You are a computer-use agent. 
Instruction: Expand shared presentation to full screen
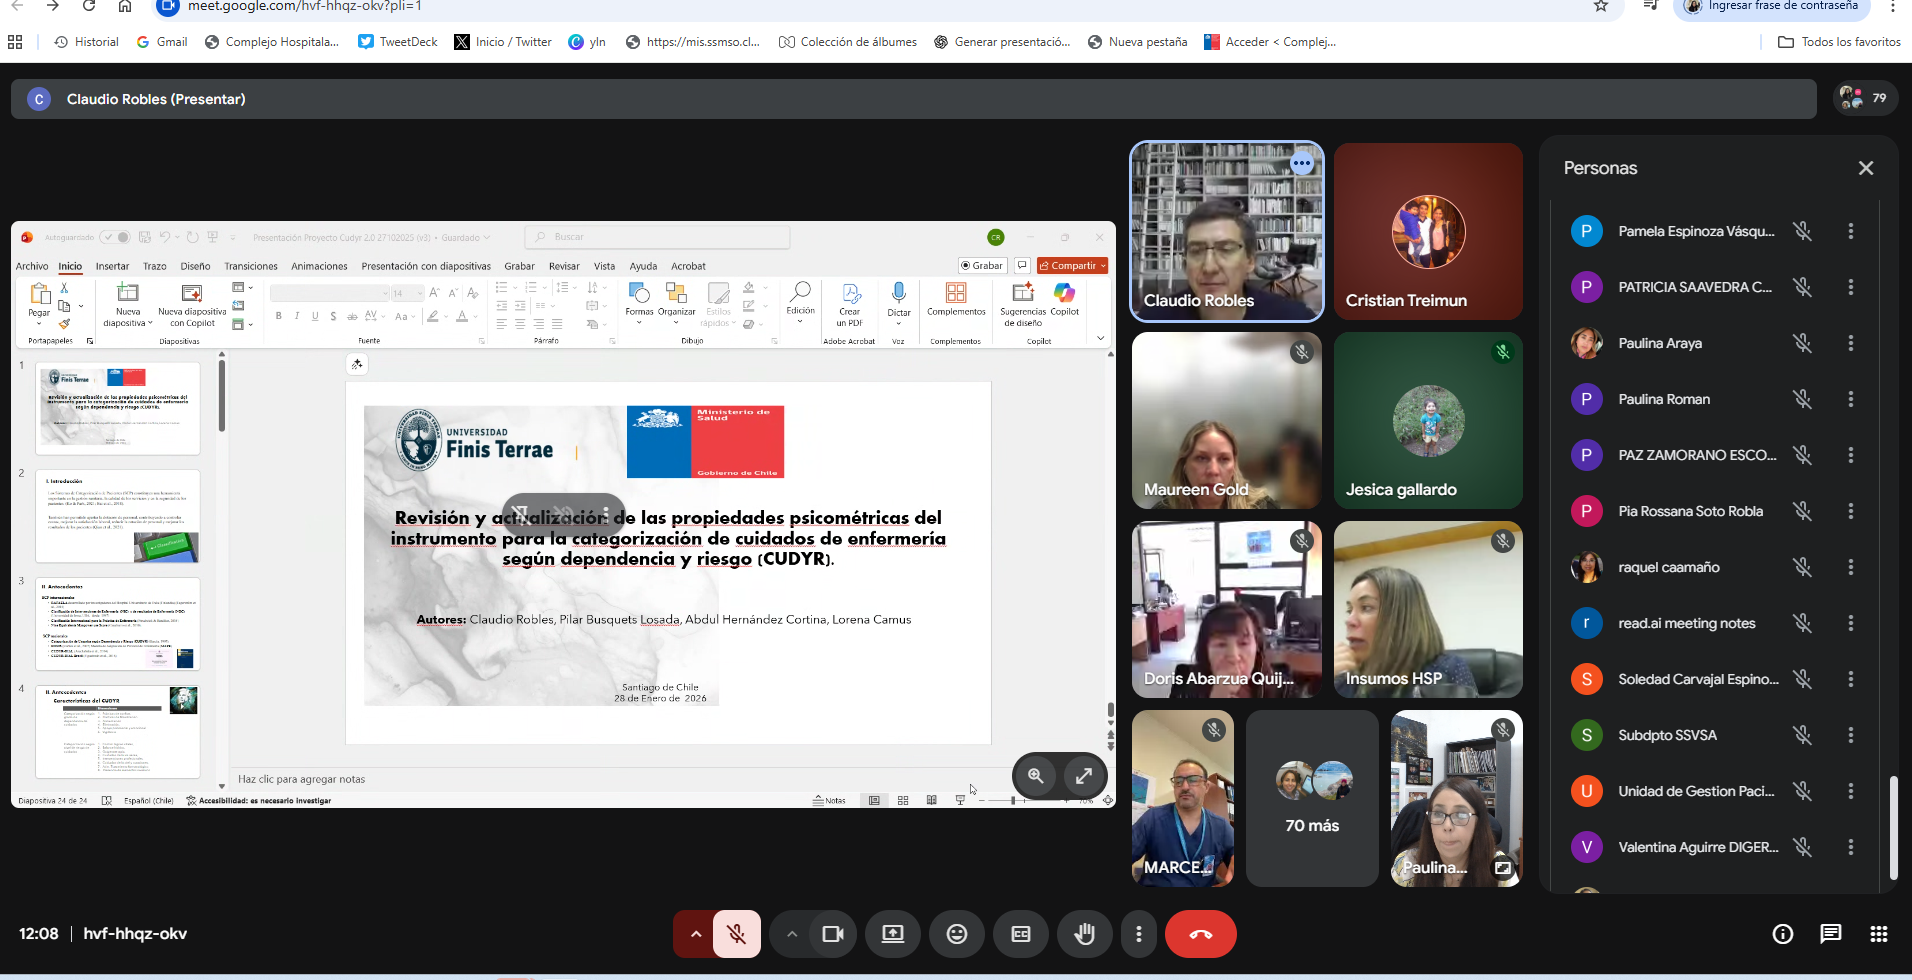pyautogui.click(x=1084, y=776)
